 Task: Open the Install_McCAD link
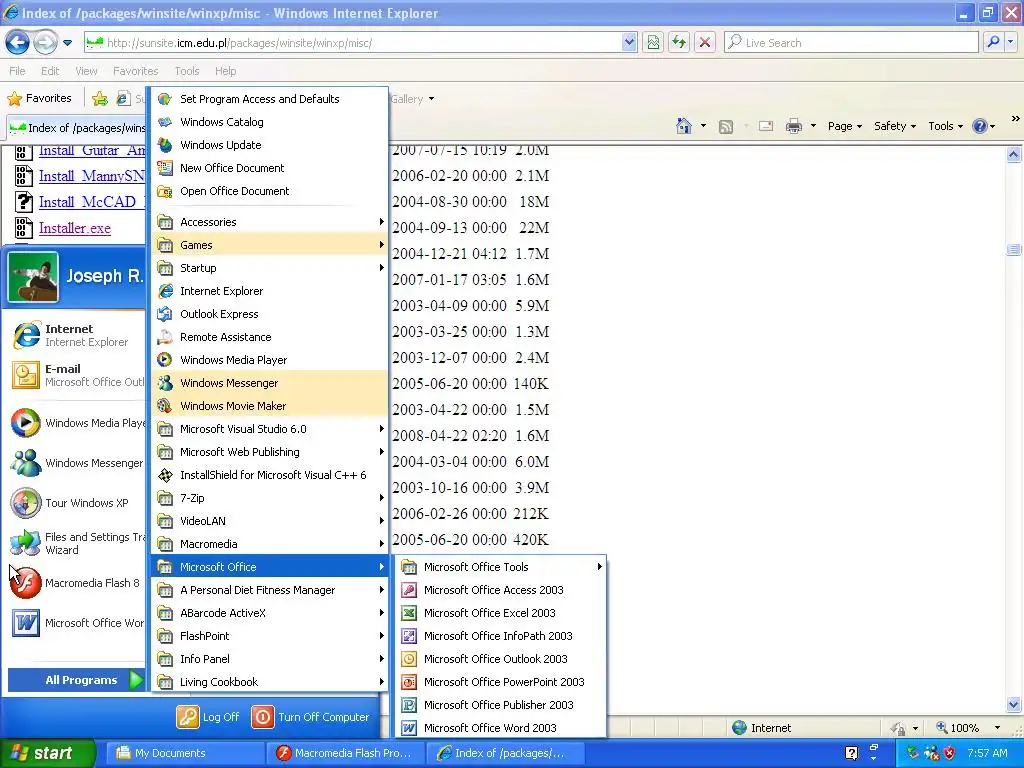point(91,202)
